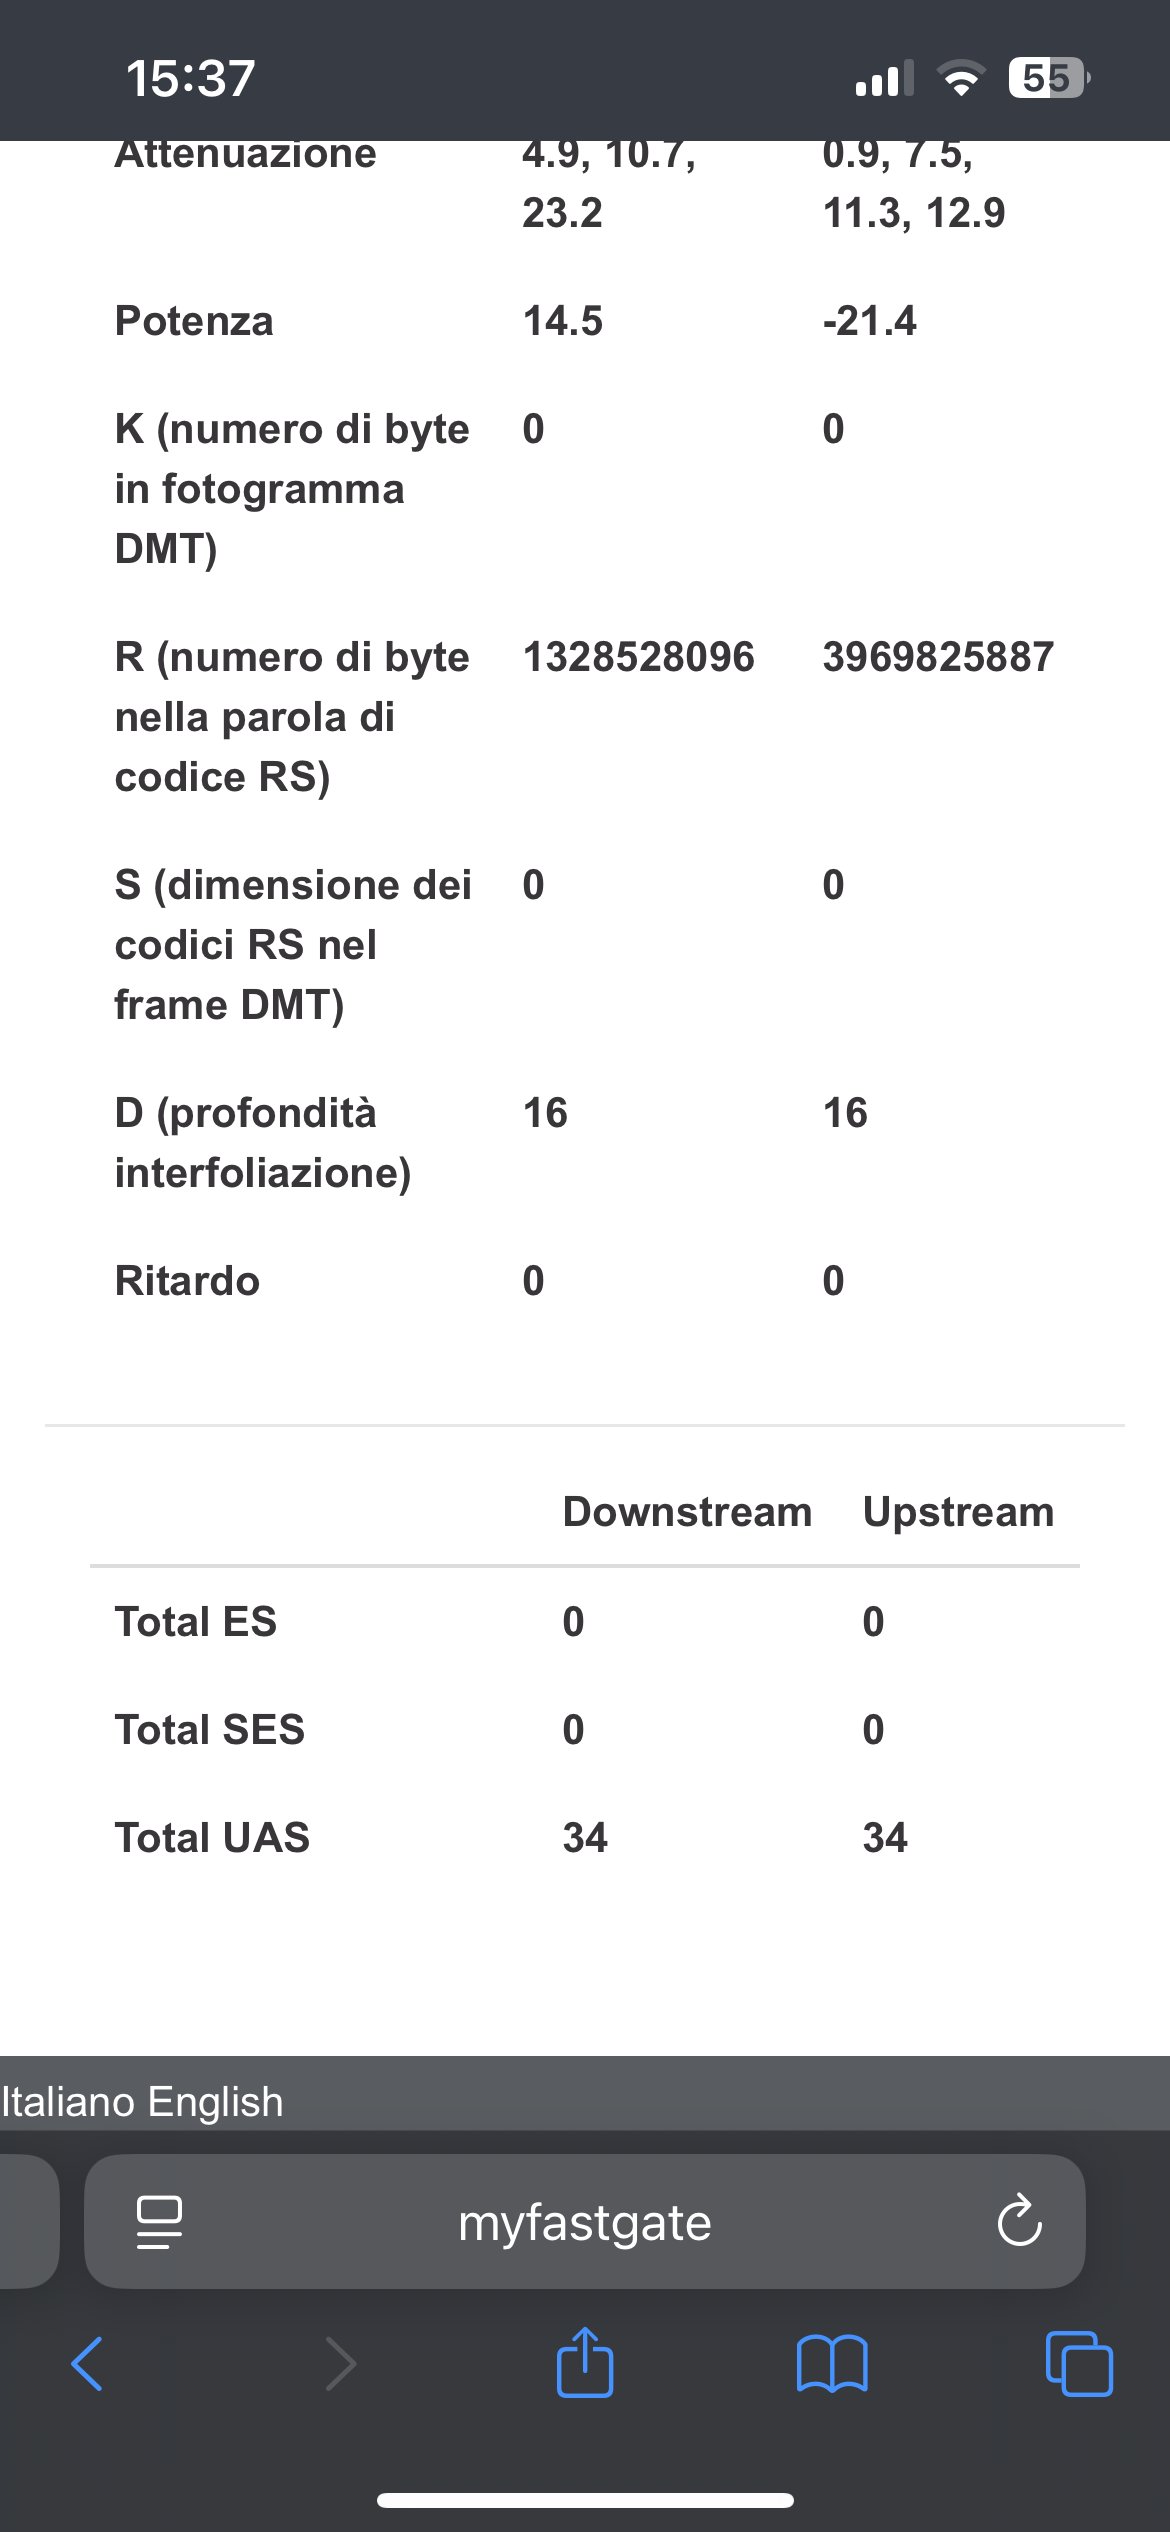Tap the cellular signal bars icon
1170x2532 pixels.
tap(884, 78)
